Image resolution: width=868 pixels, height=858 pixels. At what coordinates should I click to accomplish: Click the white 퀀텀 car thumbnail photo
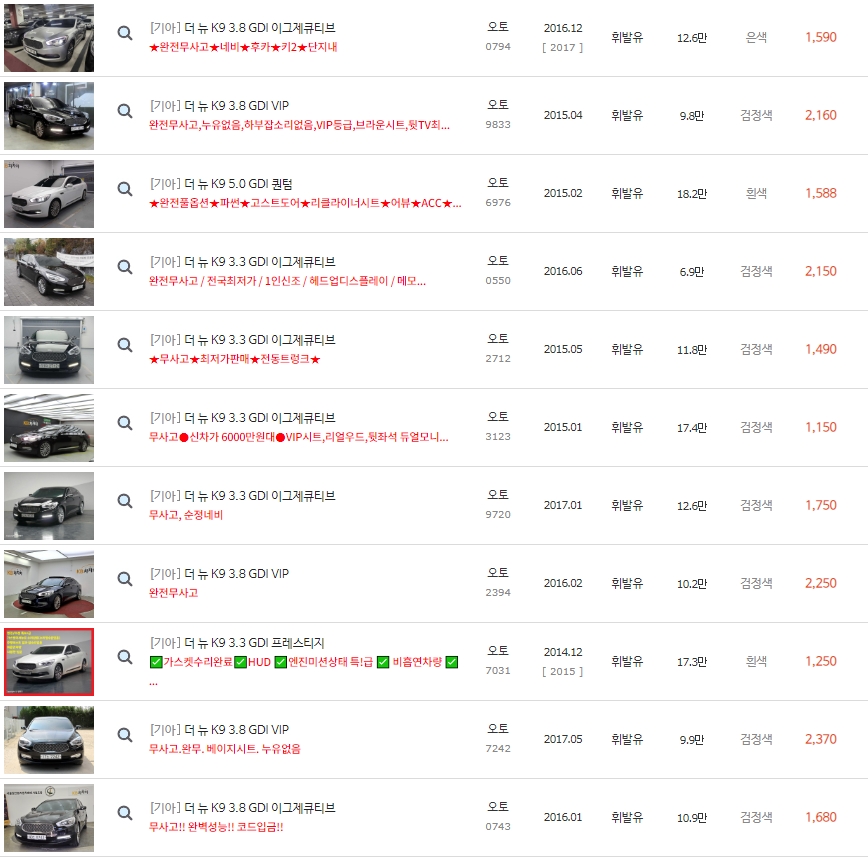[48, 192]
